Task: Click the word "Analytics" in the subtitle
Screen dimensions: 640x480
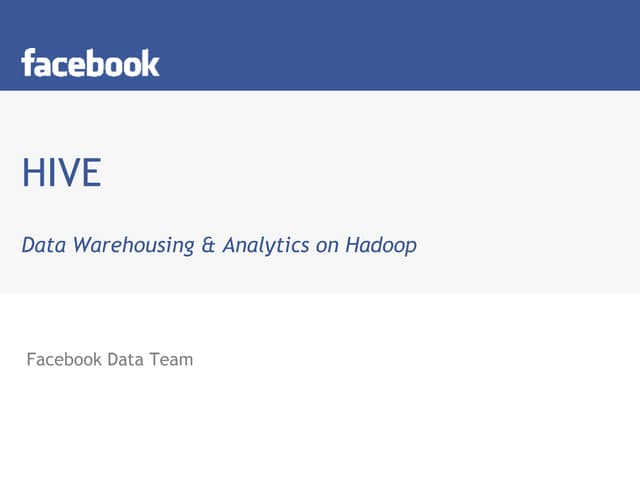Action: [266, 245]
